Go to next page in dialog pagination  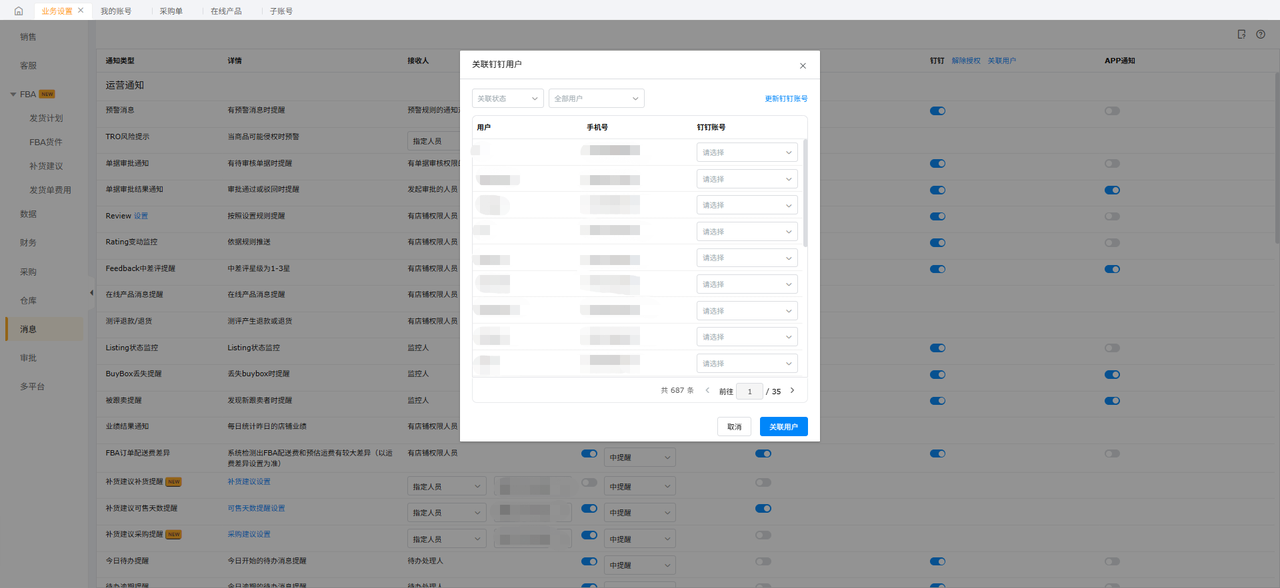pyautogui.click(x=793, y=391)
